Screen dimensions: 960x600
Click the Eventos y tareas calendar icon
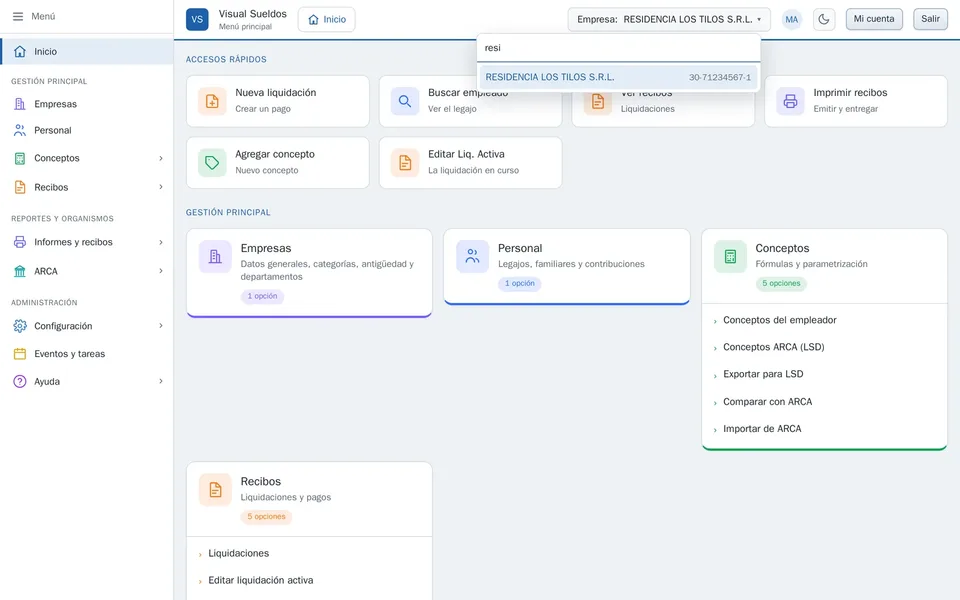click(20, 354)
